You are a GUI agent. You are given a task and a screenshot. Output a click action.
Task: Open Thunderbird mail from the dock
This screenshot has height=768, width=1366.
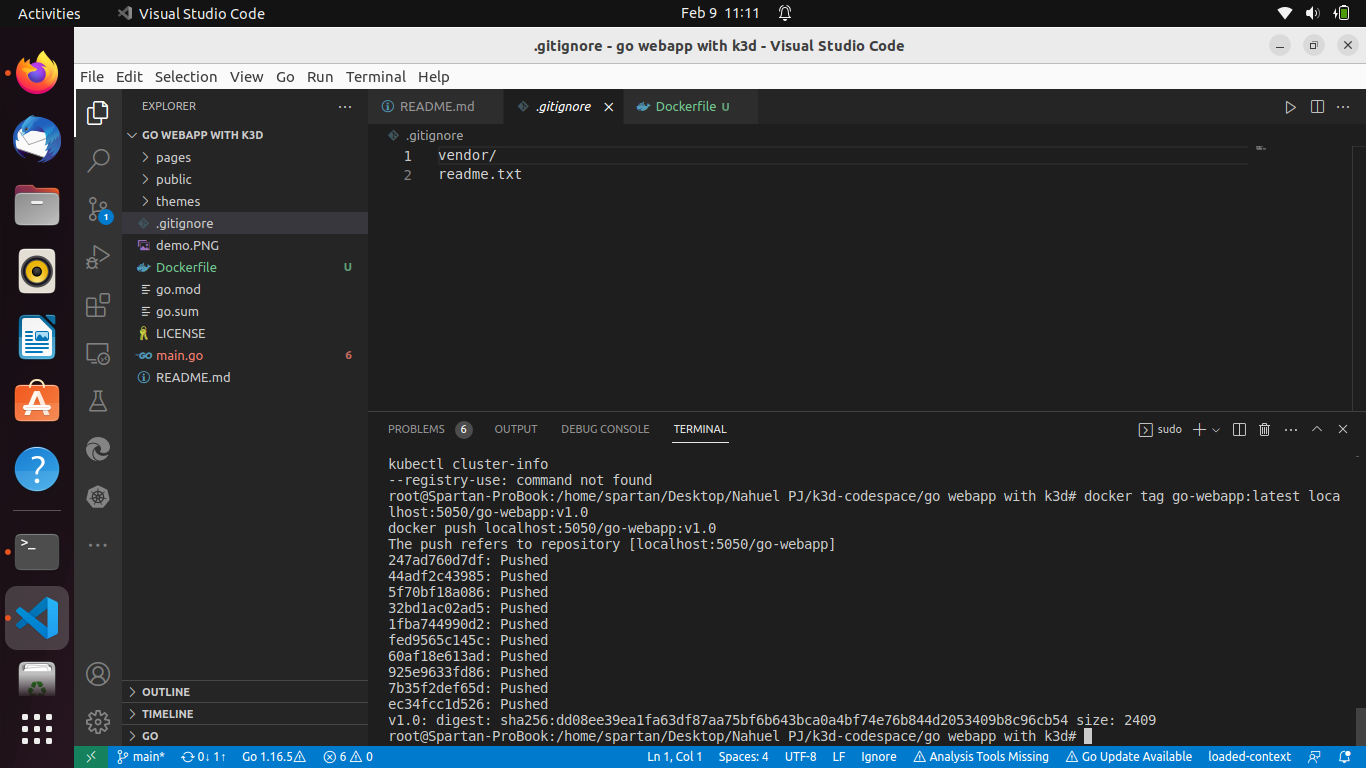37,139
